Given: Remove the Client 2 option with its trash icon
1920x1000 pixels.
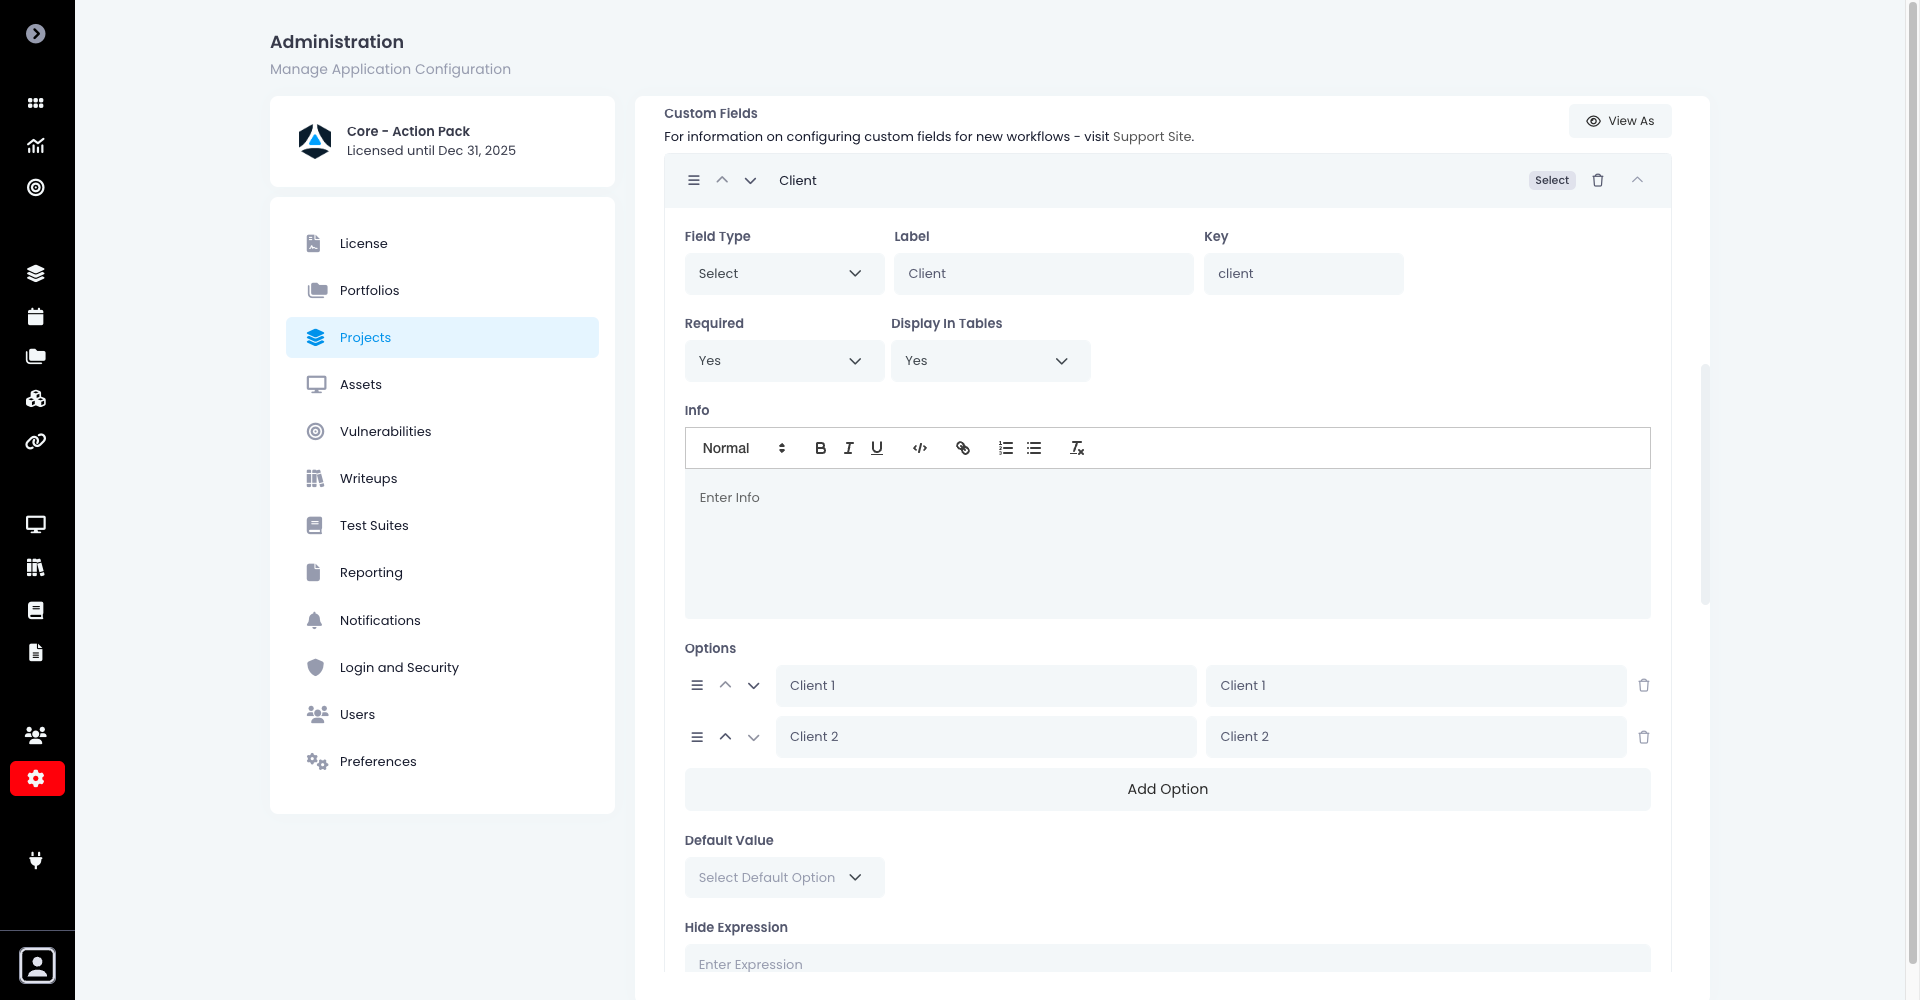Looking at the screenshot, I should point(1644,737).
